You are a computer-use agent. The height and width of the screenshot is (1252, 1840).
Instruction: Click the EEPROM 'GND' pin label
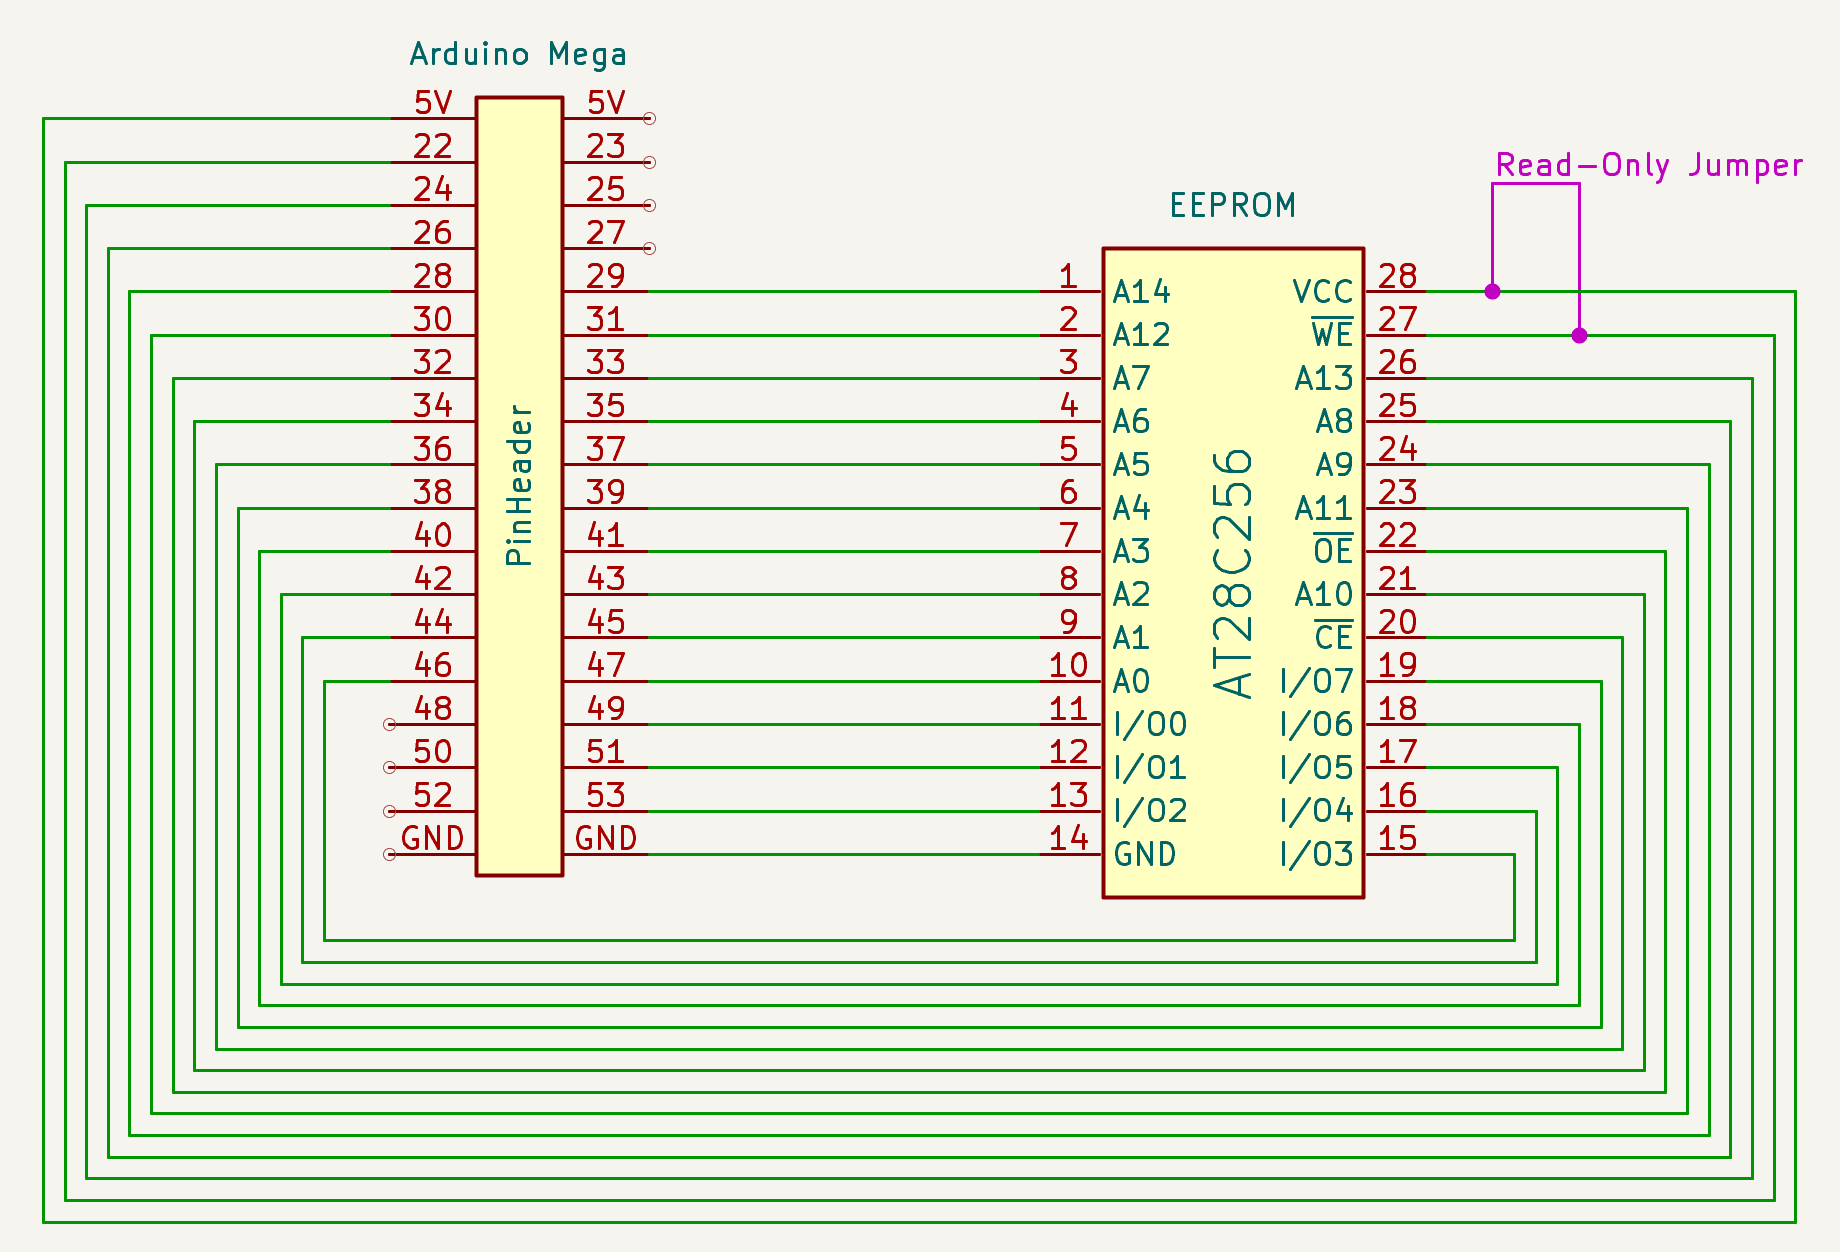(1145, 854)
